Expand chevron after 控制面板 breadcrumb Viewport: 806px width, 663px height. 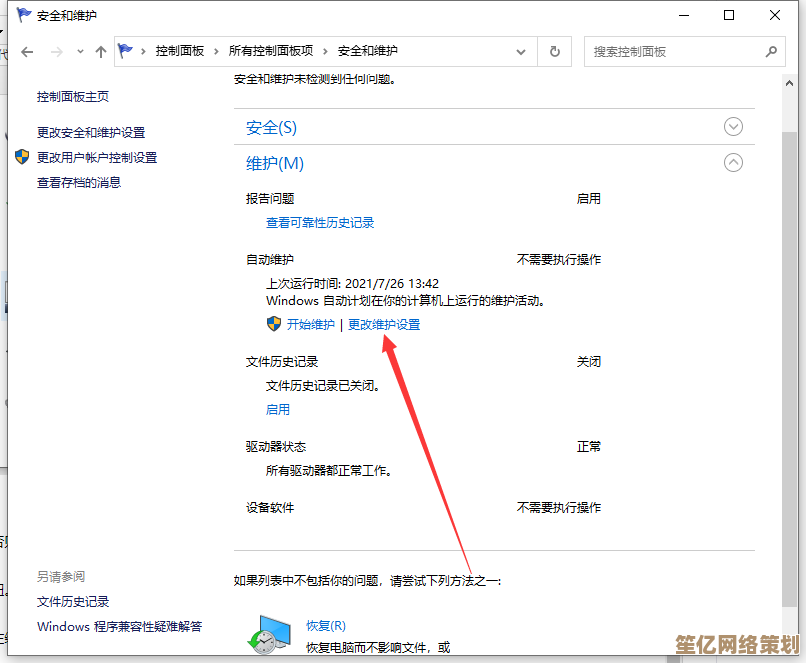pos(216,51)
